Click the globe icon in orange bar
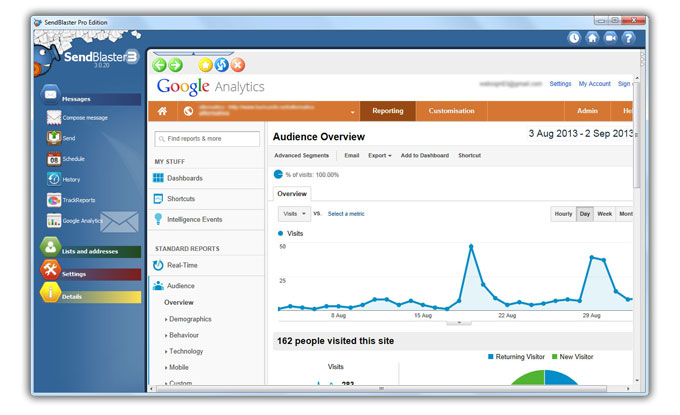This screenshot has height=415, width=680. click(x=188, y=111)
